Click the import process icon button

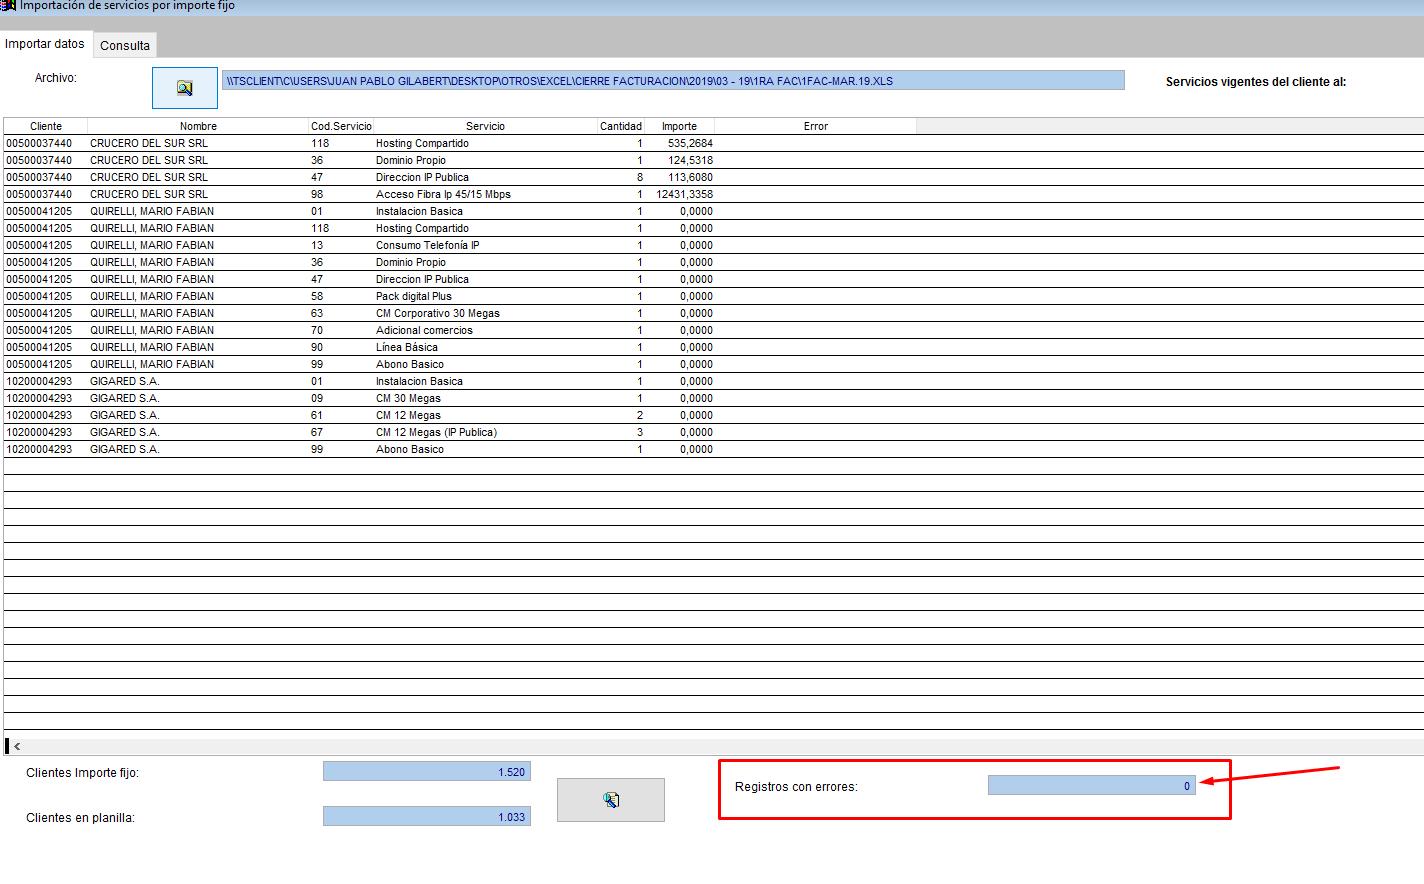(610, 800)
